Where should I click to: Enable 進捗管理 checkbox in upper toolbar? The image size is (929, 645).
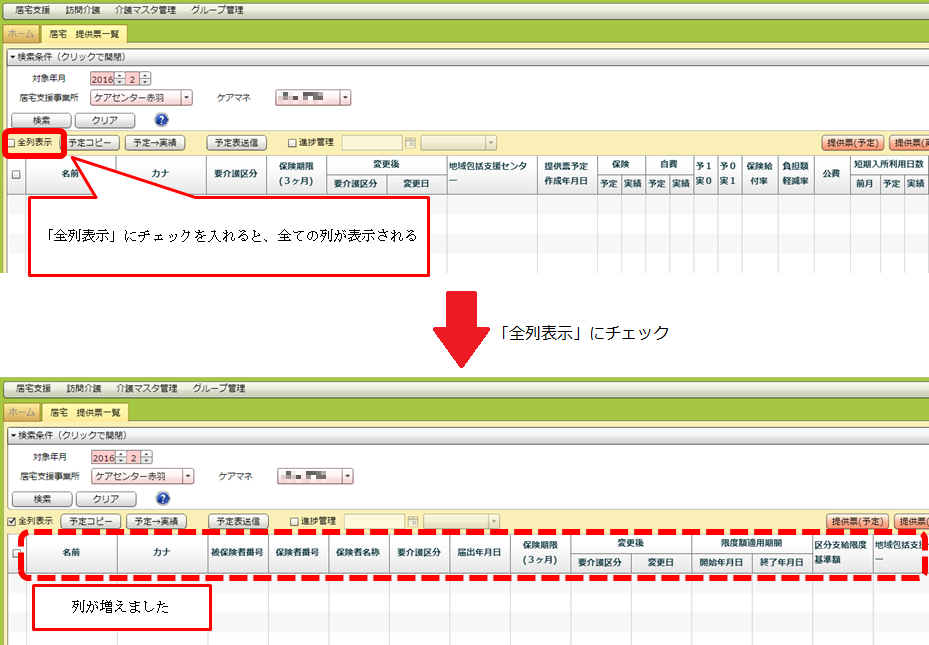[292, 143]
